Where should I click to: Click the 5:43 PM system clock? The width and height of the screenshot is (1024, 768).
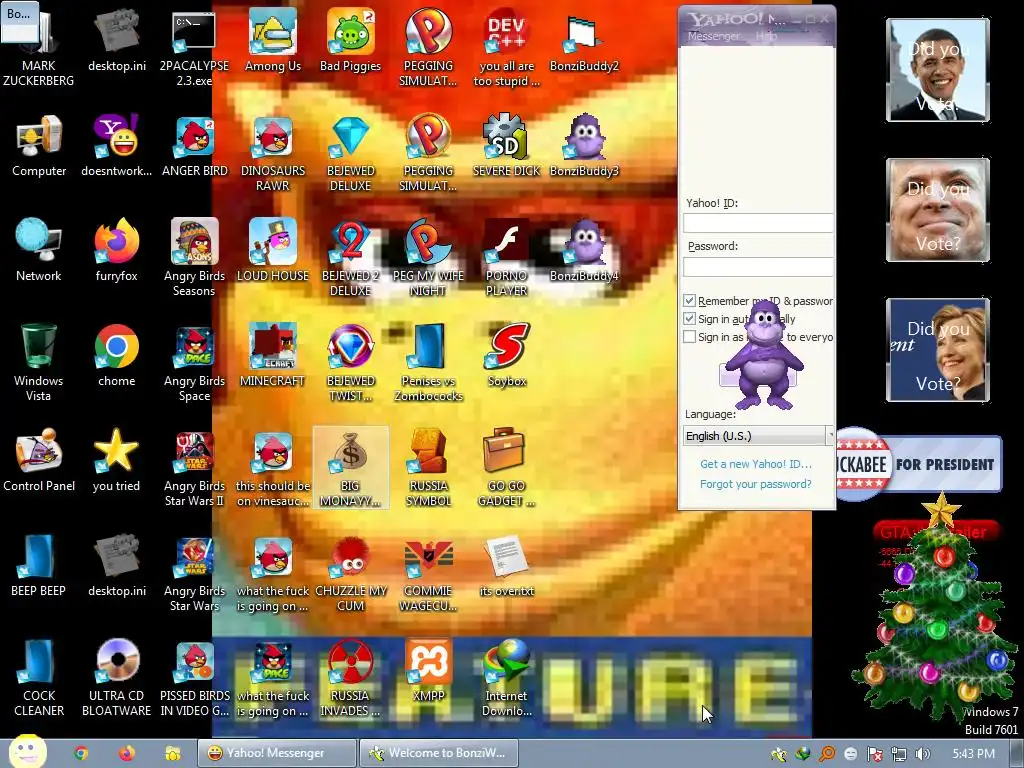tap(973, 754)
